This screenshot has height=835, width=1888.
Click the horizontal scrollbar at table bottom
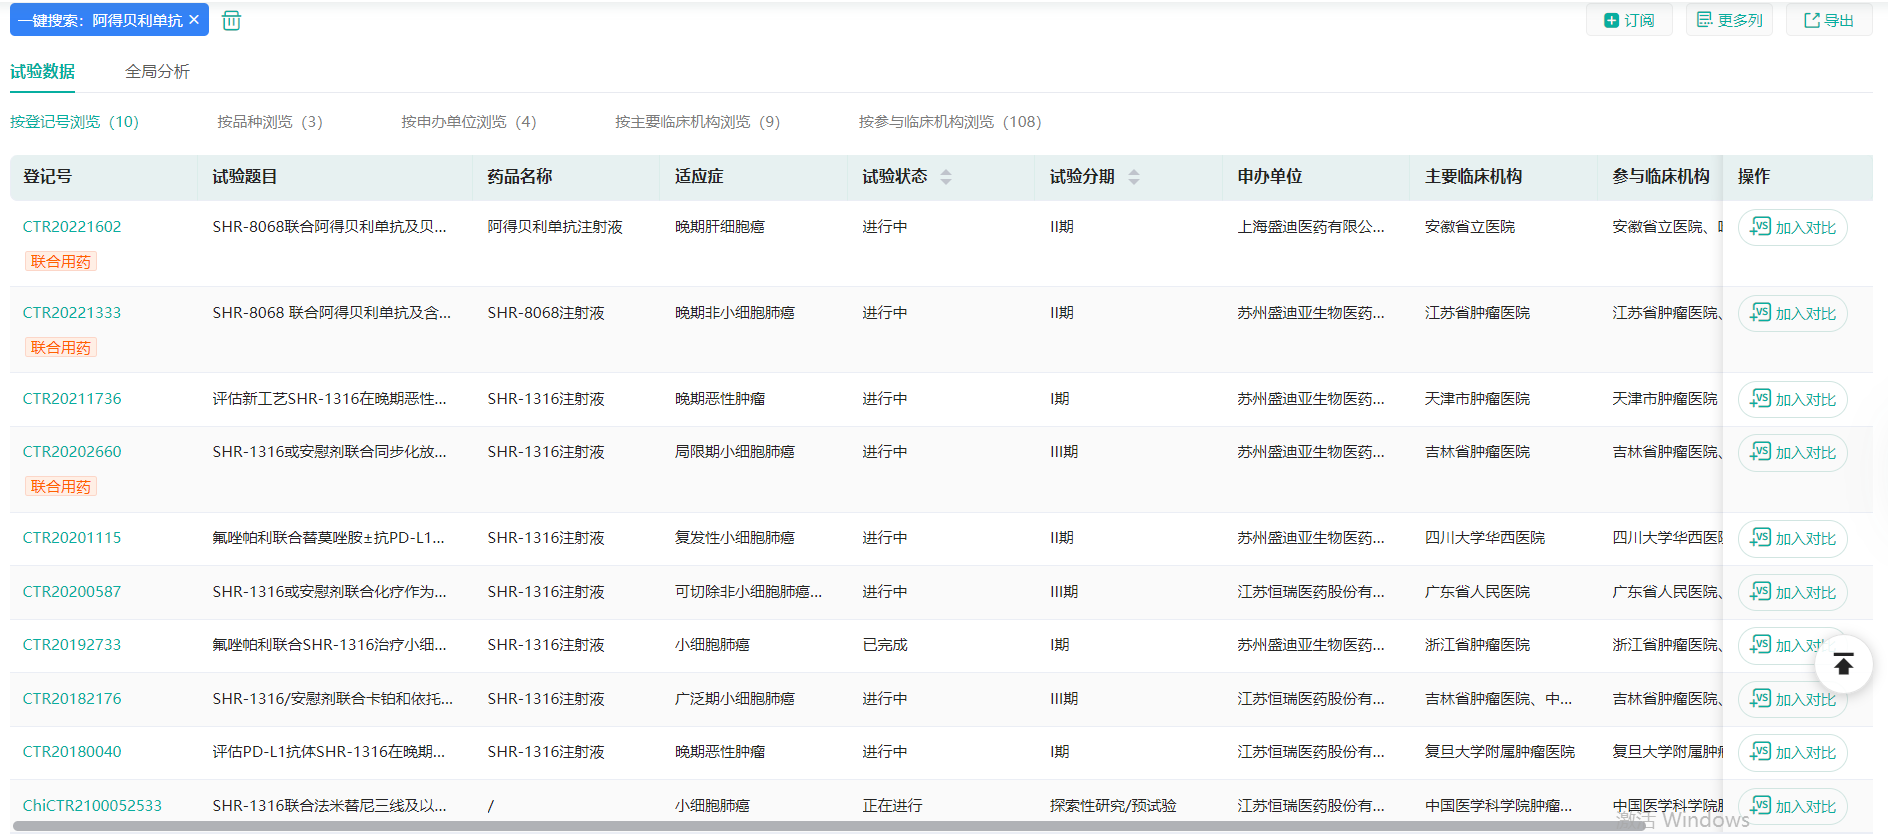tap(800, 827)
